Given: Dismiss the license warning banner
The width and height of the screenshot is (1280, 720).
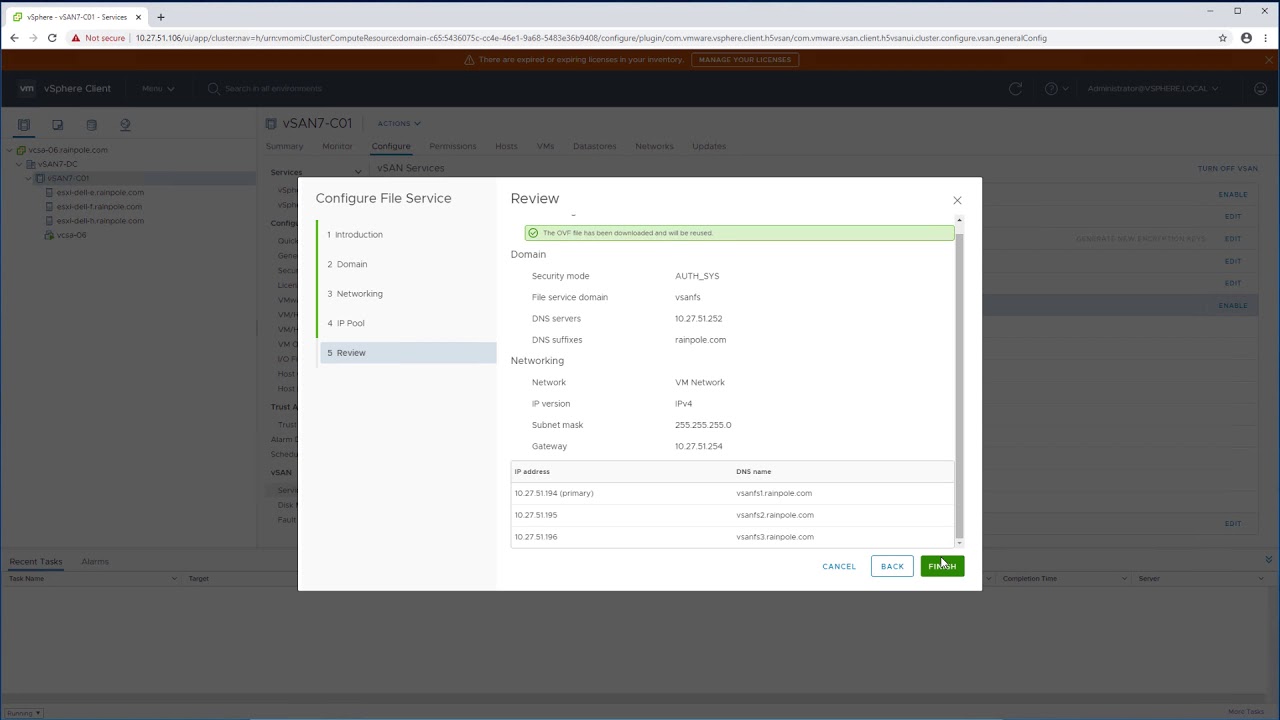Looking at the screenshot, I should (x=1268, y=60).
